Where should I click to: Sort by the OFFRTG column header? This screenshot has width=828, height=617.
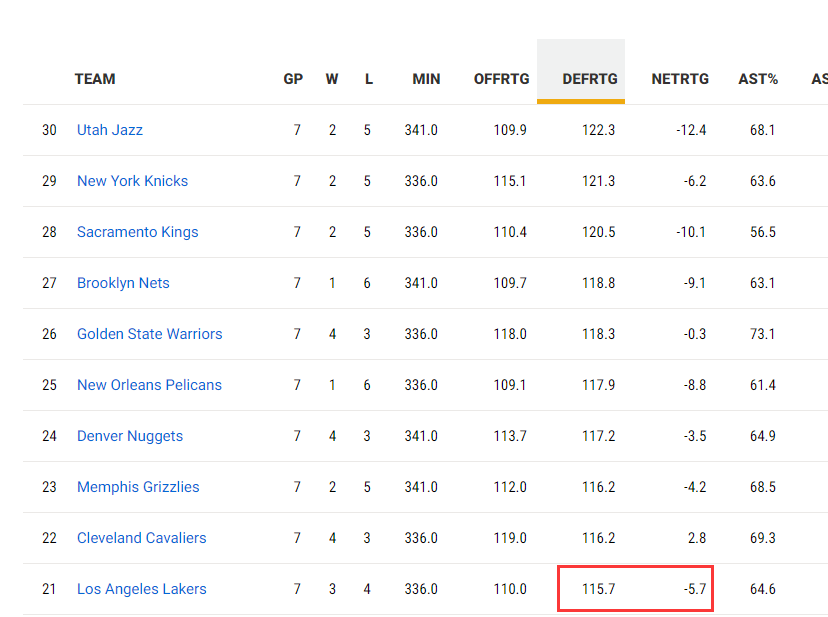500,79
